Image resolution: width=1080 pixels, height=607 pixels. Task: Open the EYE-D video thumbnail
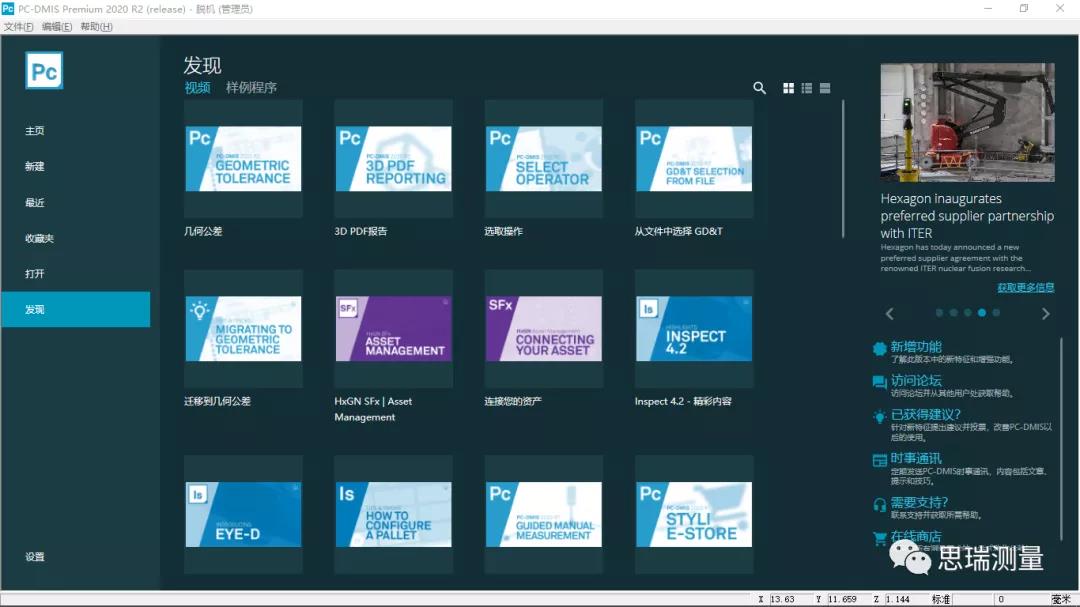243,515
